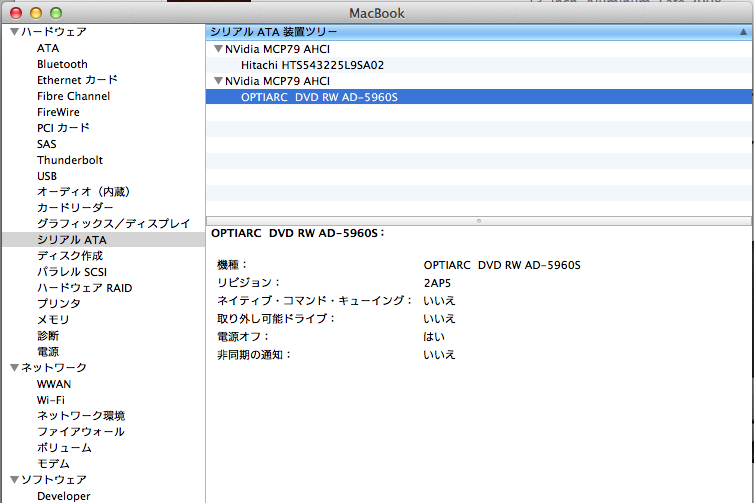Click the 非同期の通知 label
This screenshot has width=754, height=503.
[254, 355]
